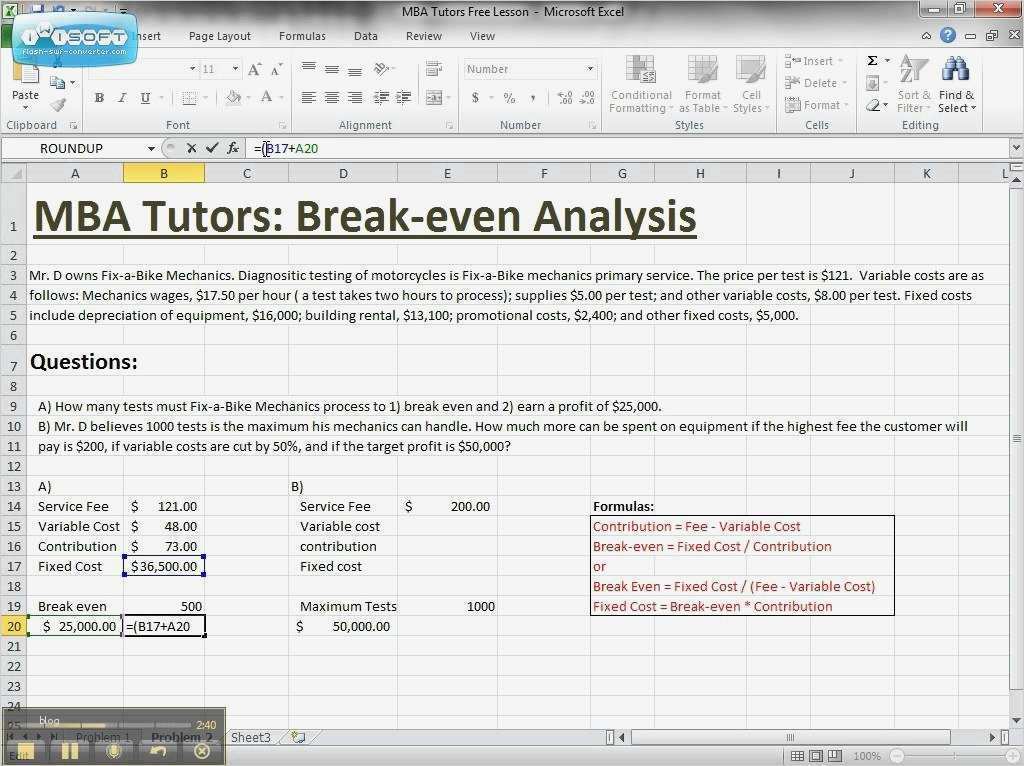Click in the formula bar input field

click(627, 148)
